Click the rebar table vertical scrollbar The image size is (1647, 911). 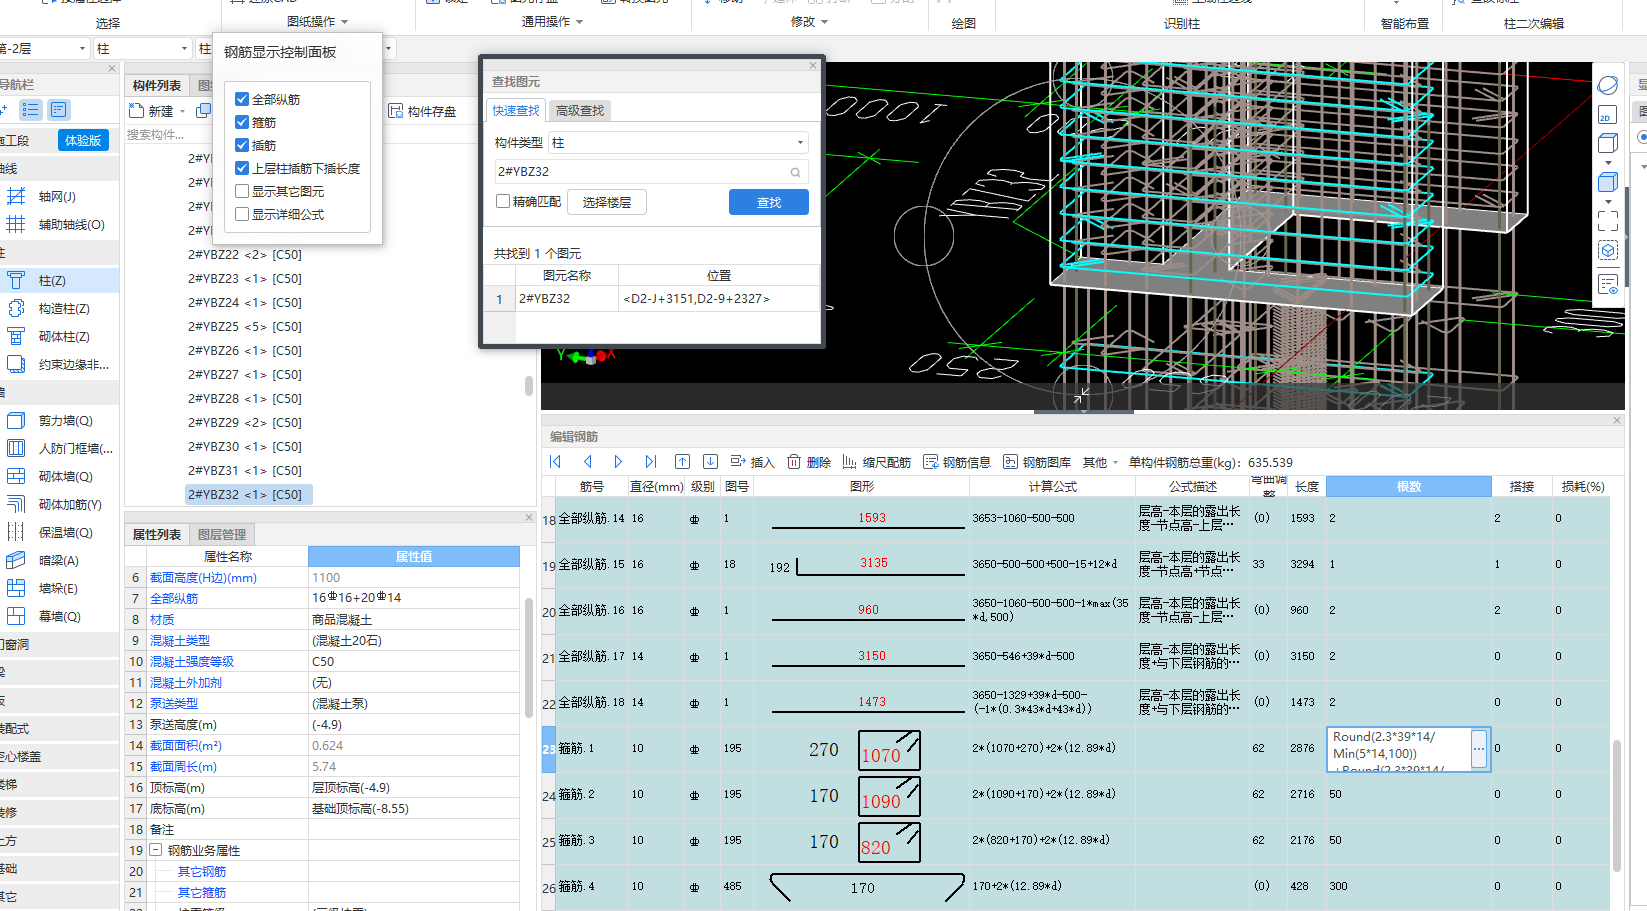(x=1617, y=805)
